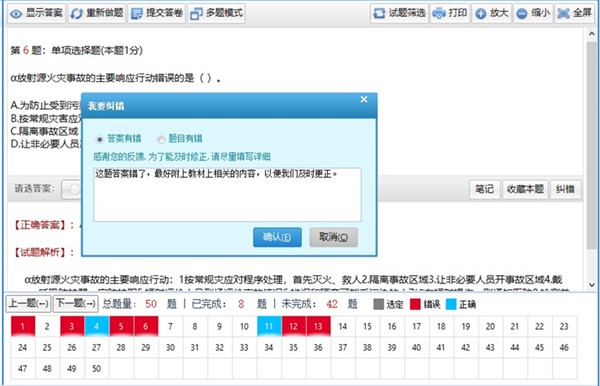
Task: Jump to question 2 in grid
Action: click(47, 326)
